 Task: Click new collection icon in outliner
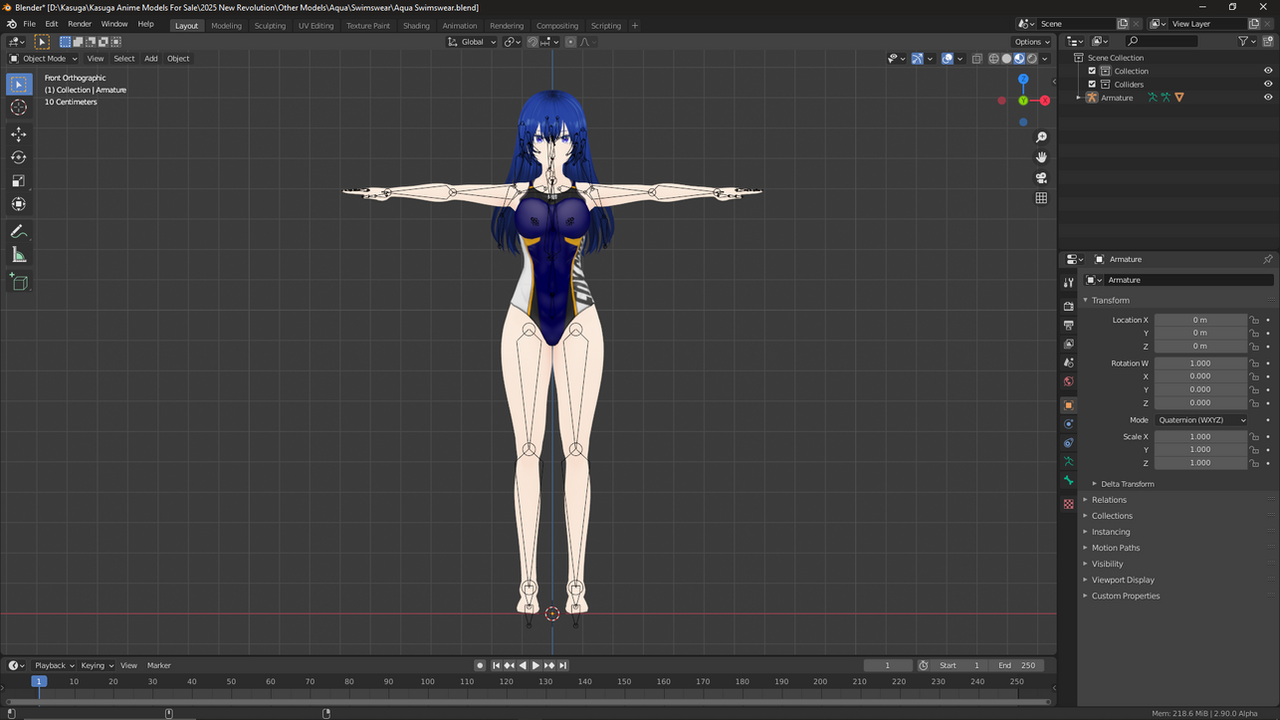1268,41
